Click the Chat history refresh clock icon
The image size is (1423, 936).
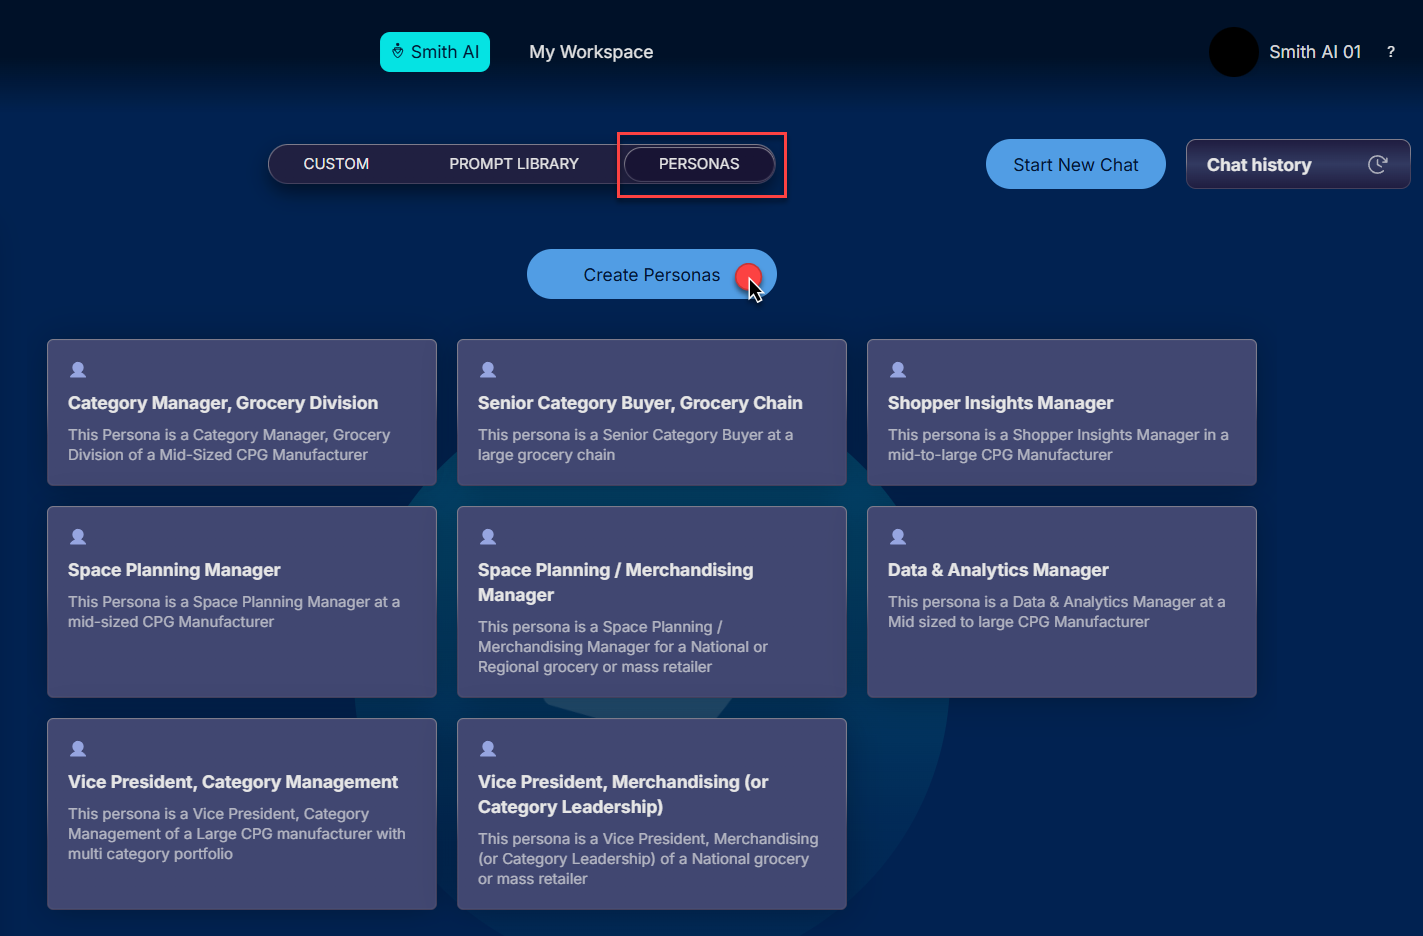pos(1377,165)
